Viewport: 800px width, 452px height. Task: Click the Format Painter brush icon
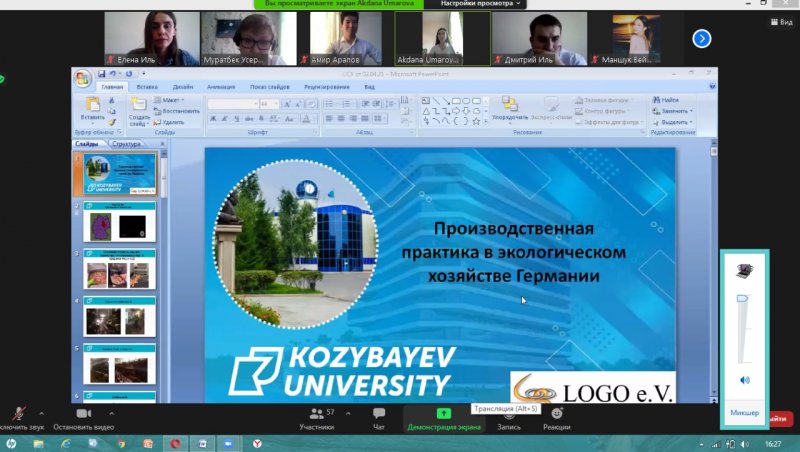(x=112, y=122)
